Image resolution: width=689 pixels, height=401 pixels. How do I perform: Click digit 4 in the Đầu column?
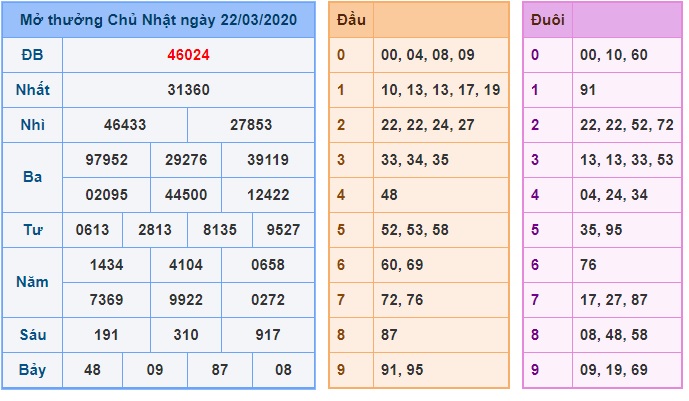click(x=341, y=195)
